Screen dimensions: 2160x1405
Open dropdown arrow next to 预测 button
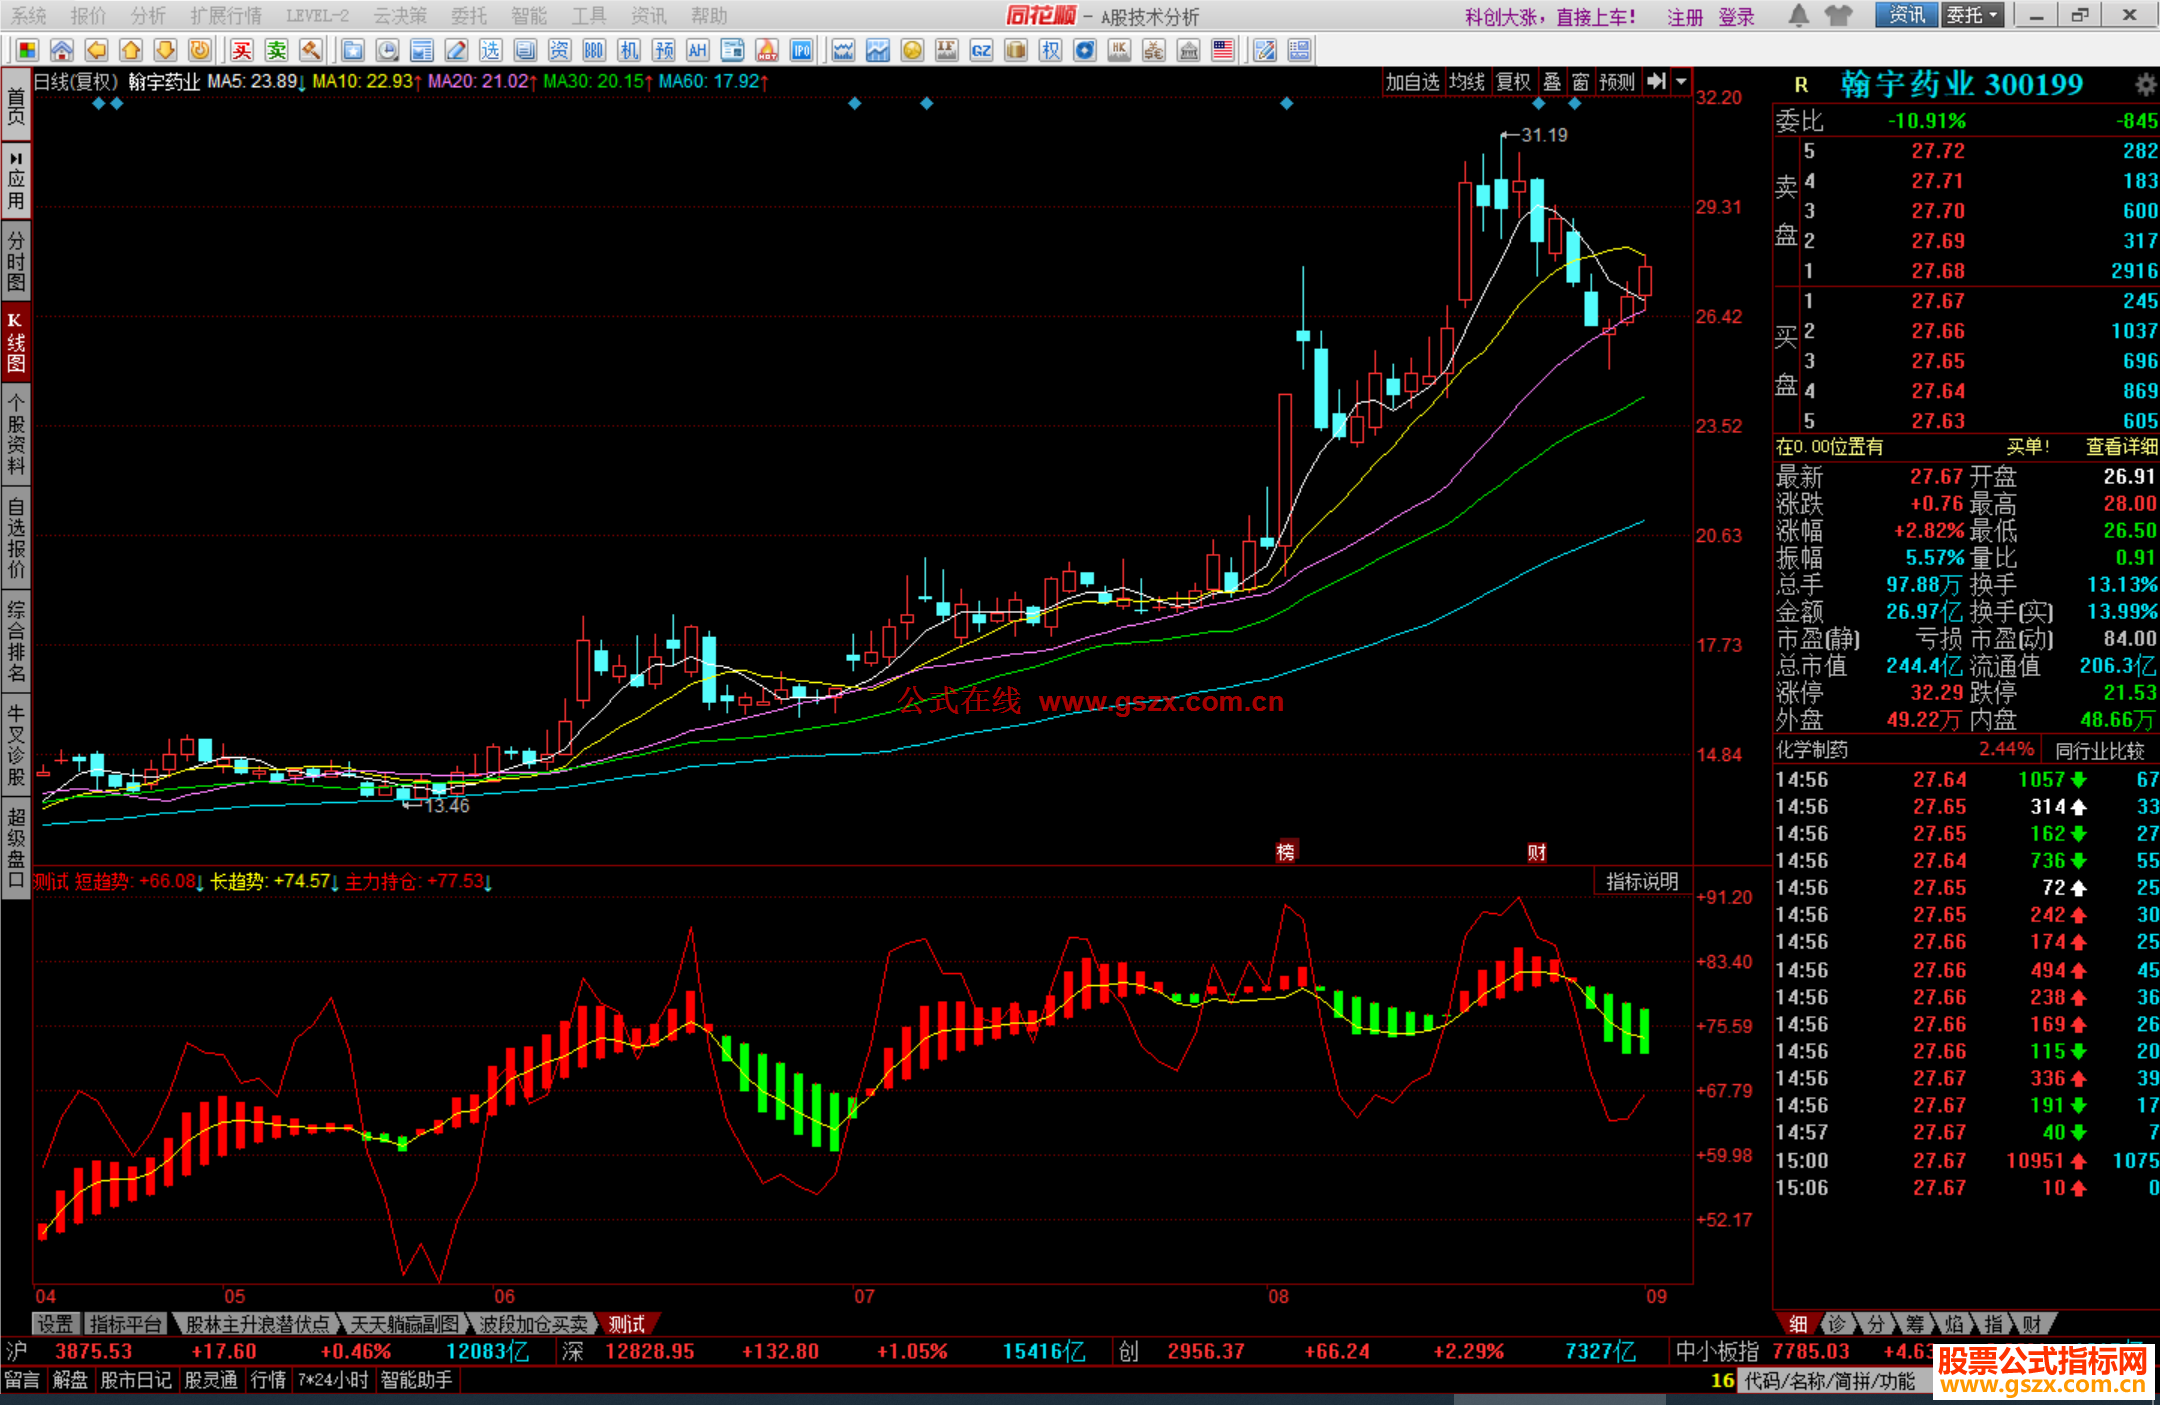(1681, 82)
